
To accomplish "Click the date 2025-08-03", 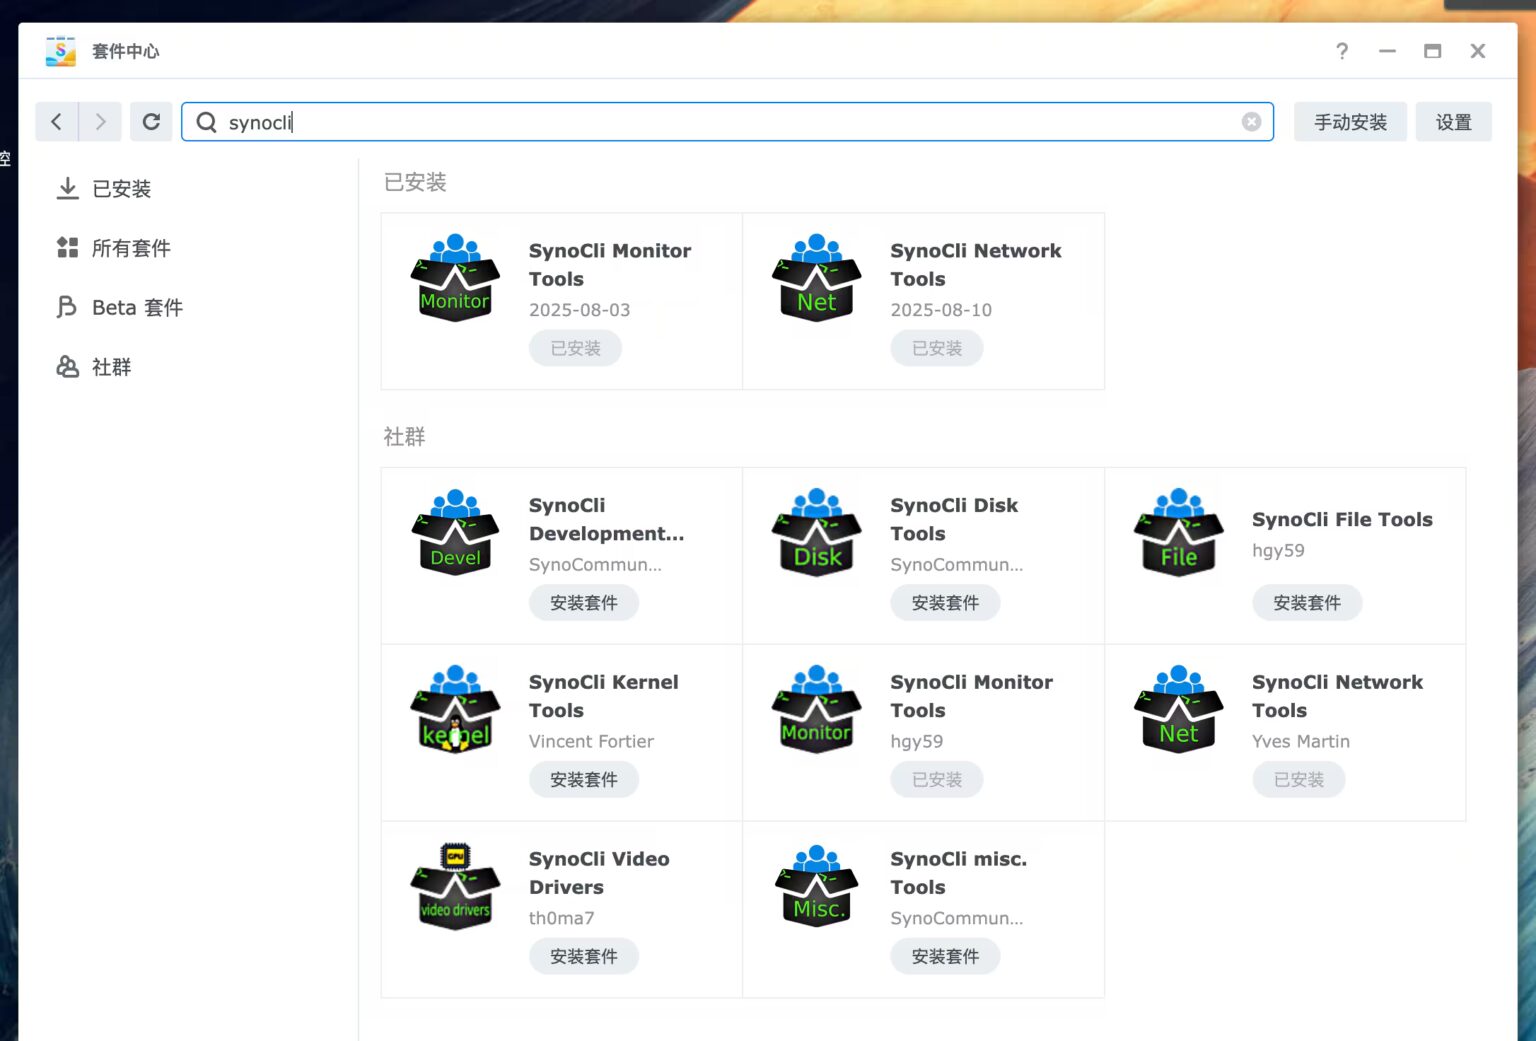I will point(580,310).
